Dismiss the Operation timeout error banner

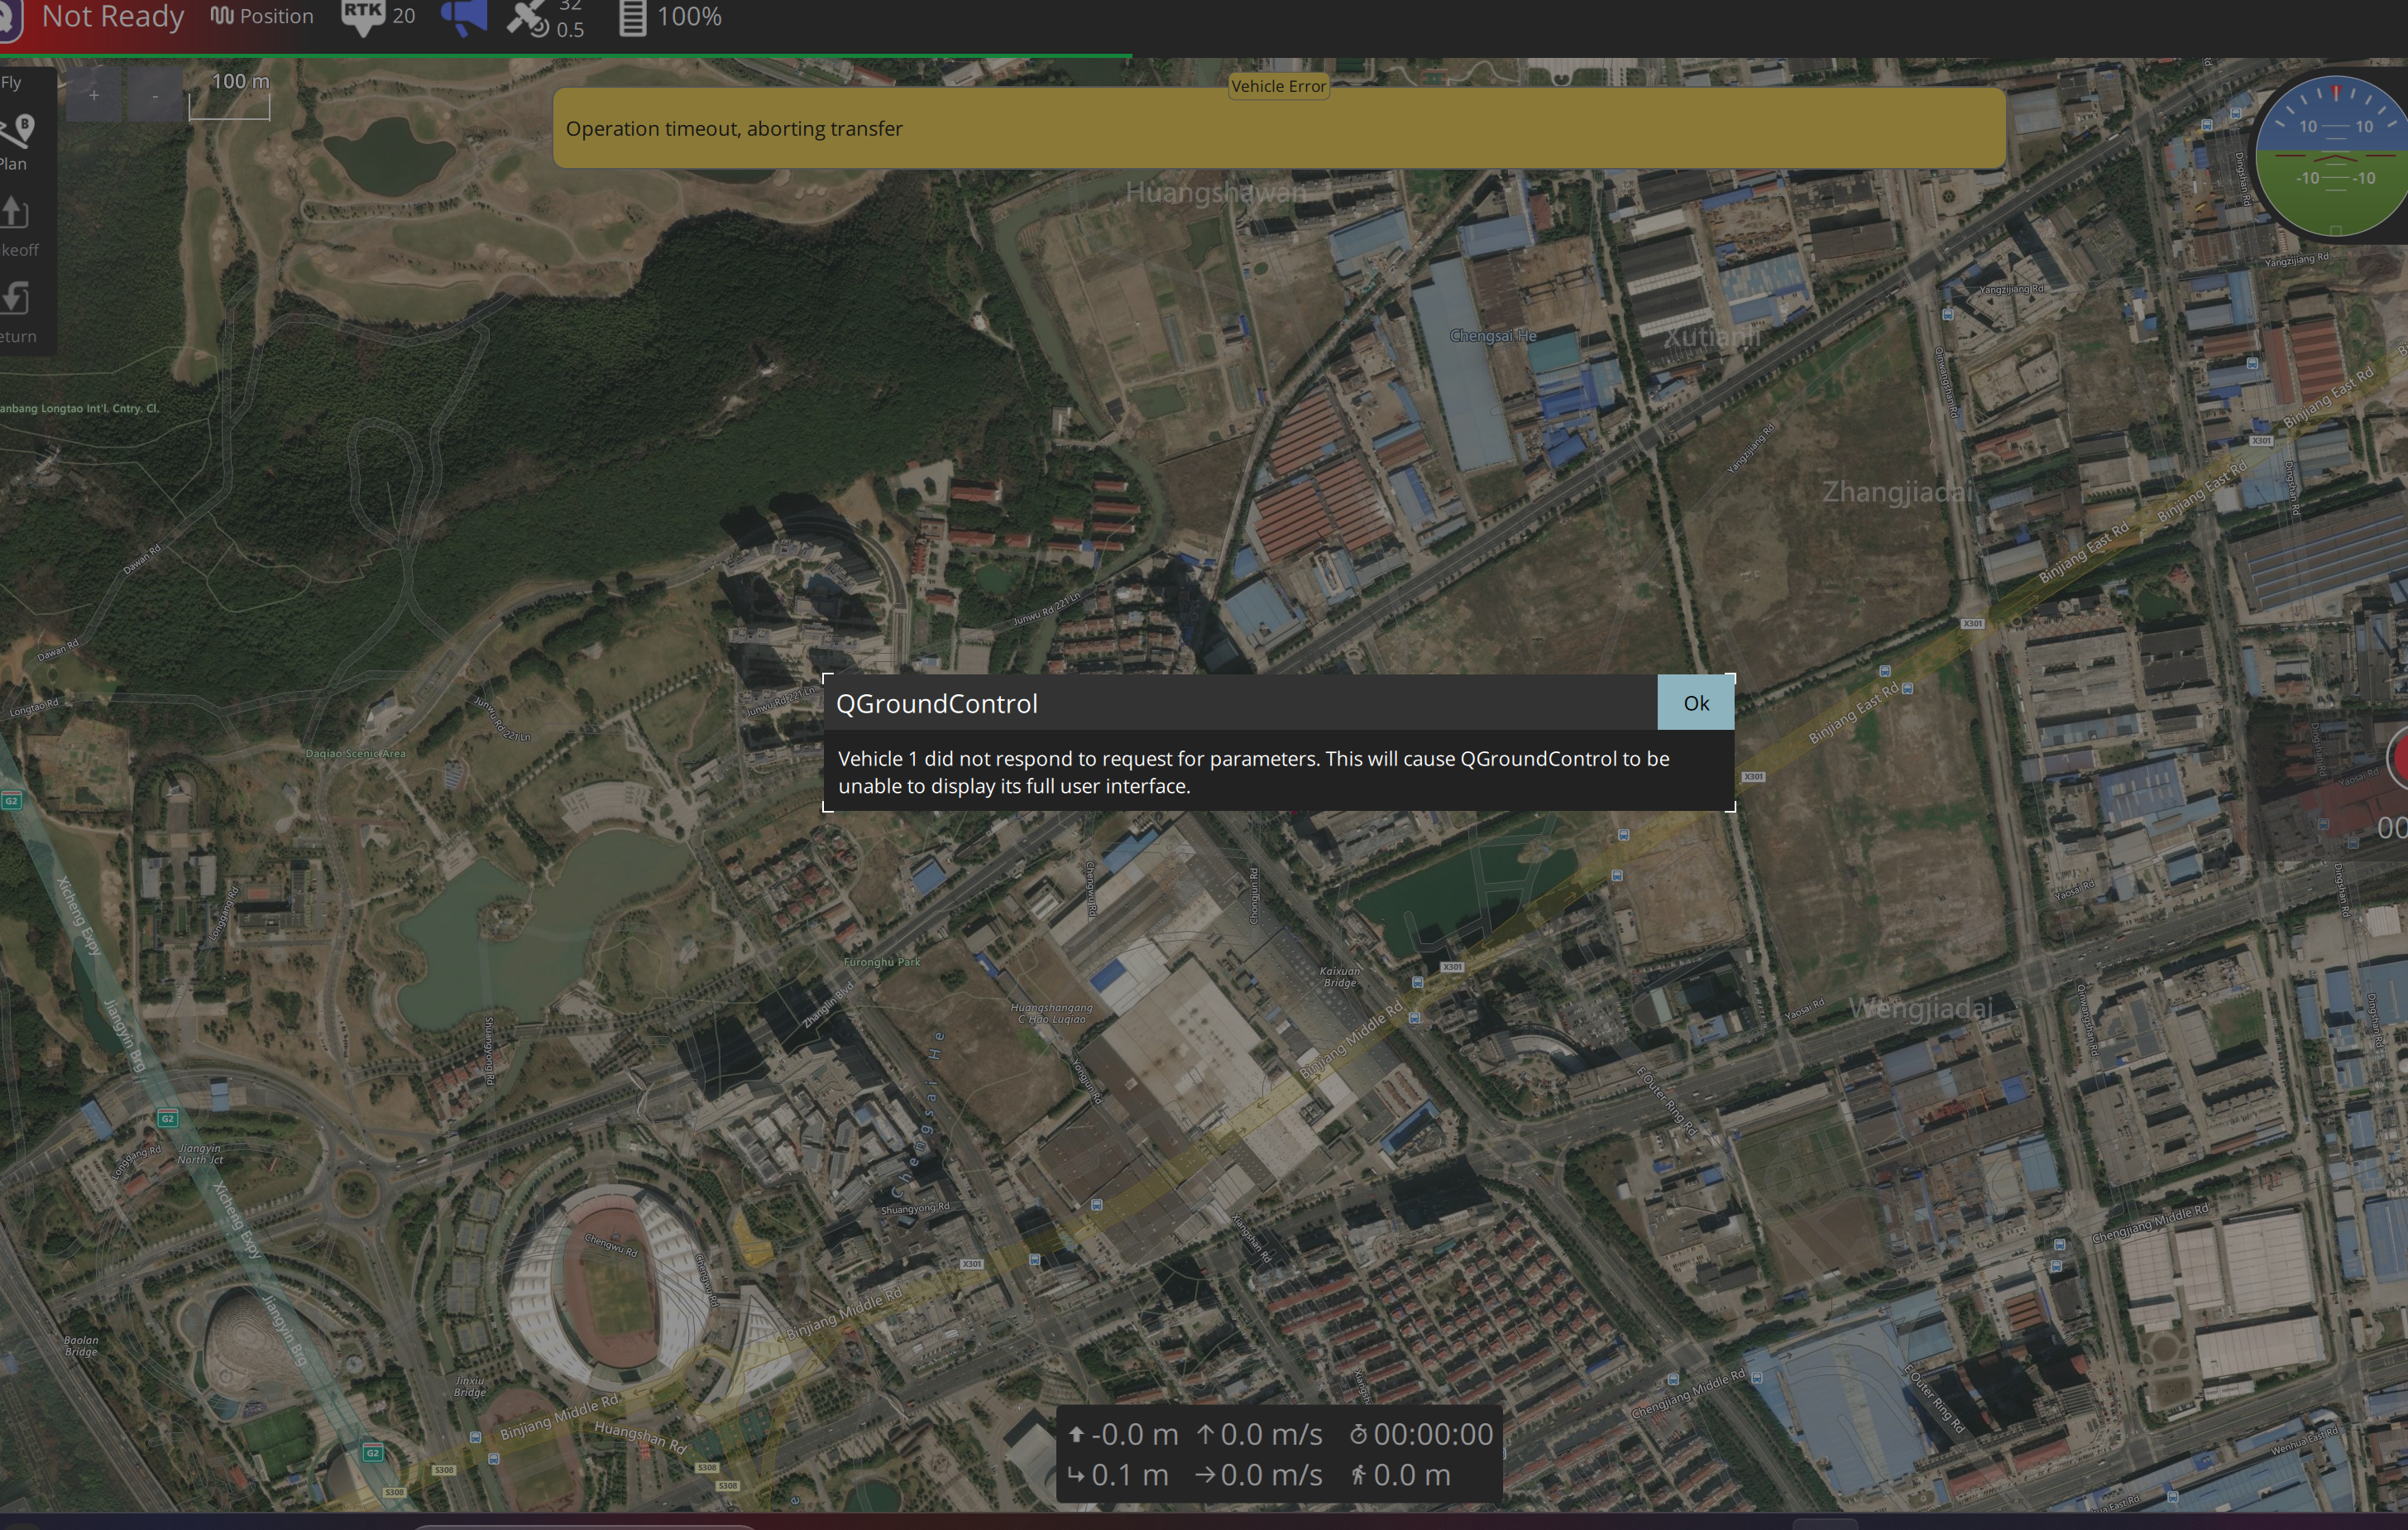1278,128
